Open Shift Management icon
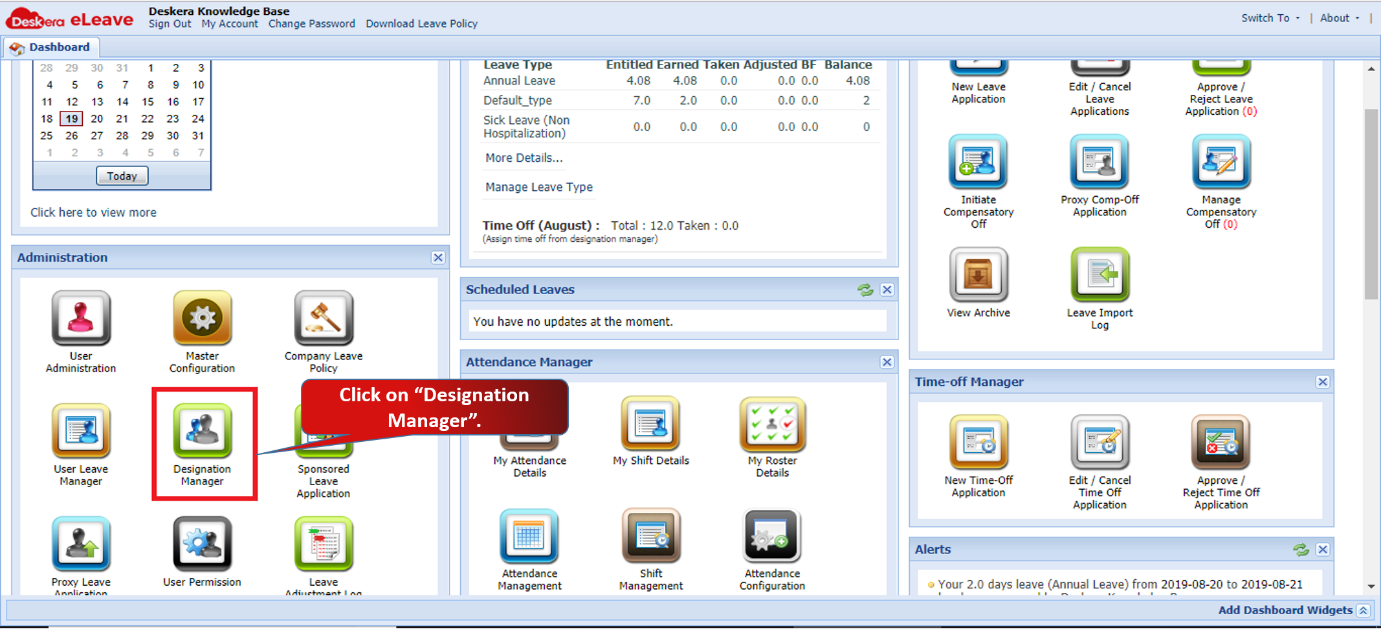 [x=651, y=537]
